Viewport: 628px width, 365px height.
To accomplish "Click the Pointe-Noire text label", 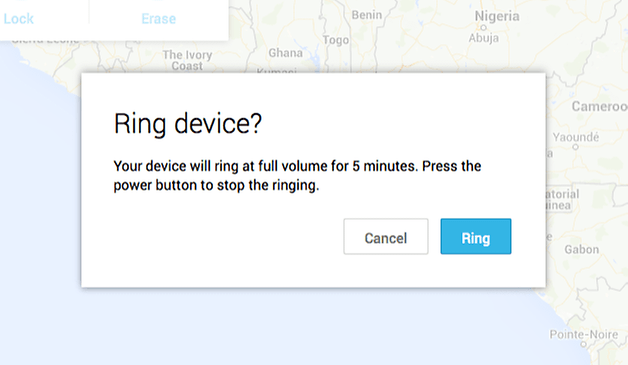I will click(x=584, y=334).
